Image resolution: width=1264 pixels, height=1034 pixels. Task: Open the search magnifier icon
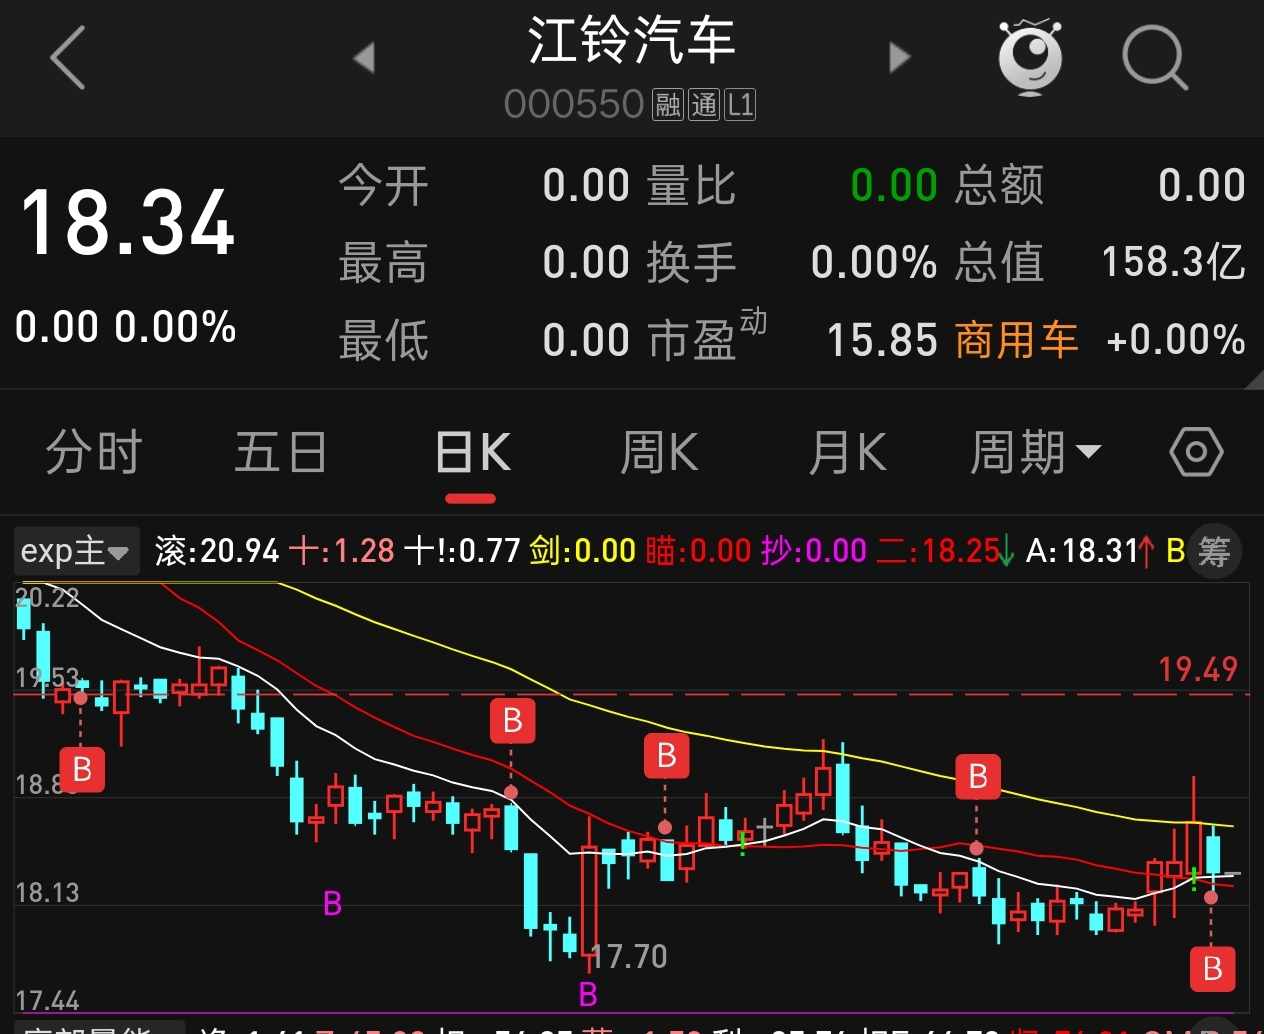tap(1155, 58)
